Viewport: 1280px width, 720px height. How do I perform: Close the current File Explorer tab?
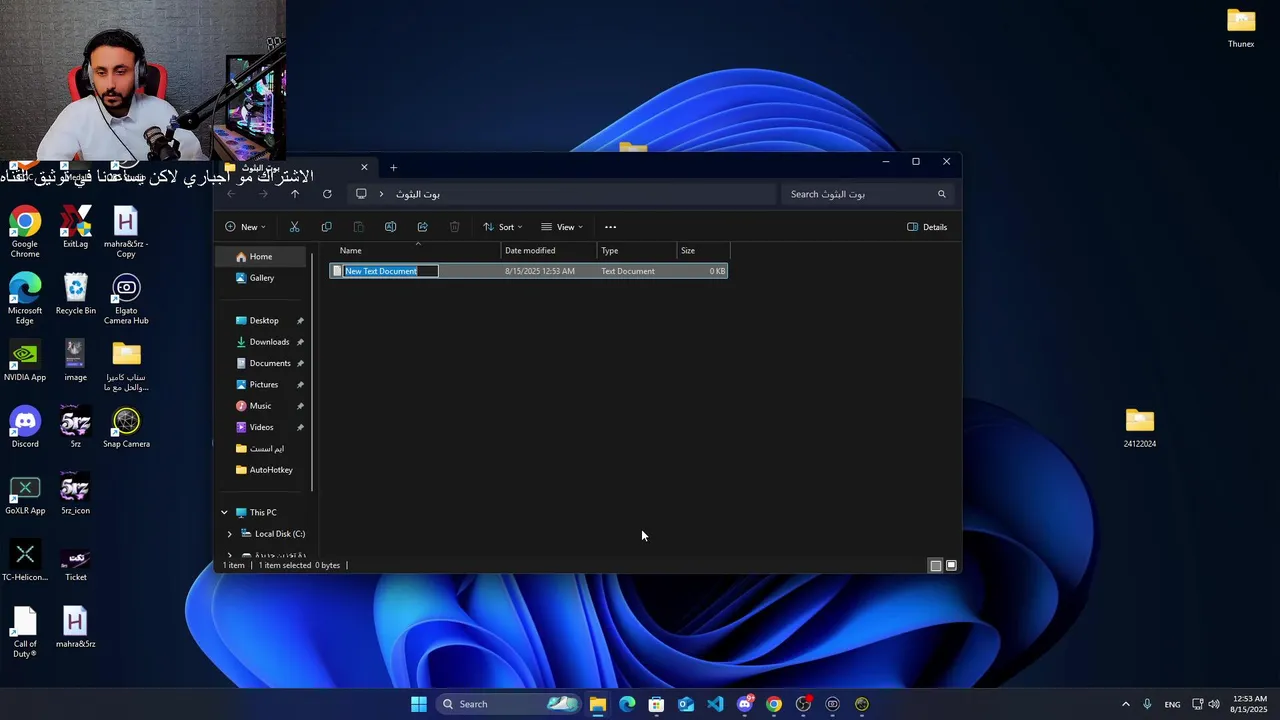(364, 167)
